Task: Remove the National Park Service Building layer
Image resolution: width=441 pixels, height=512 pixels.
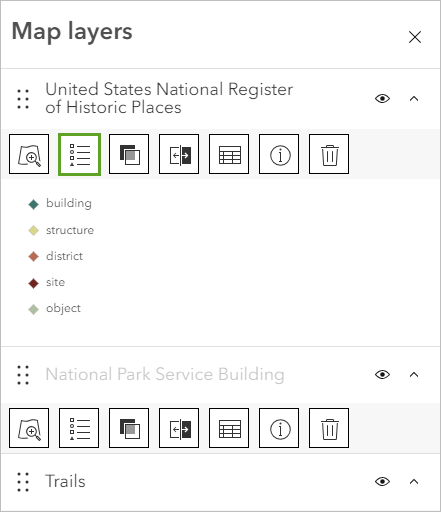Action: coord(329,428)
